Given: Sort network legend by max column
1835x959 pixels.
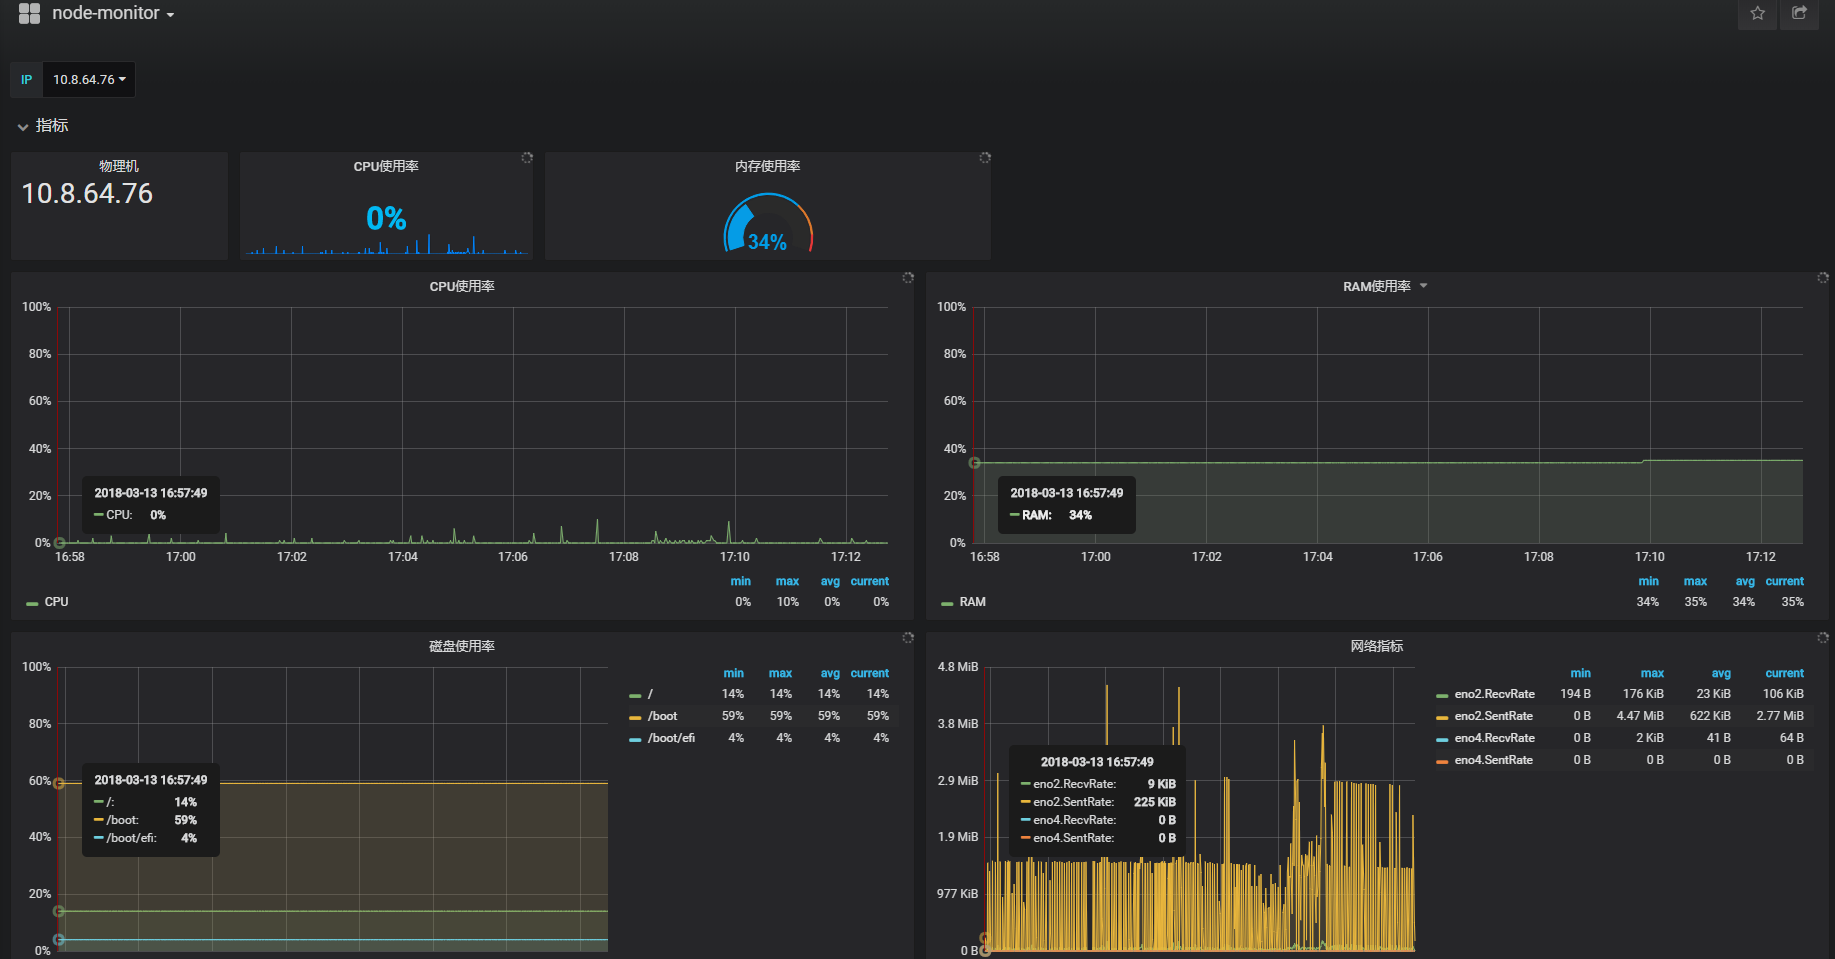Looking at the screenshot, I should pyautogui.click(x=1652, y=674).
